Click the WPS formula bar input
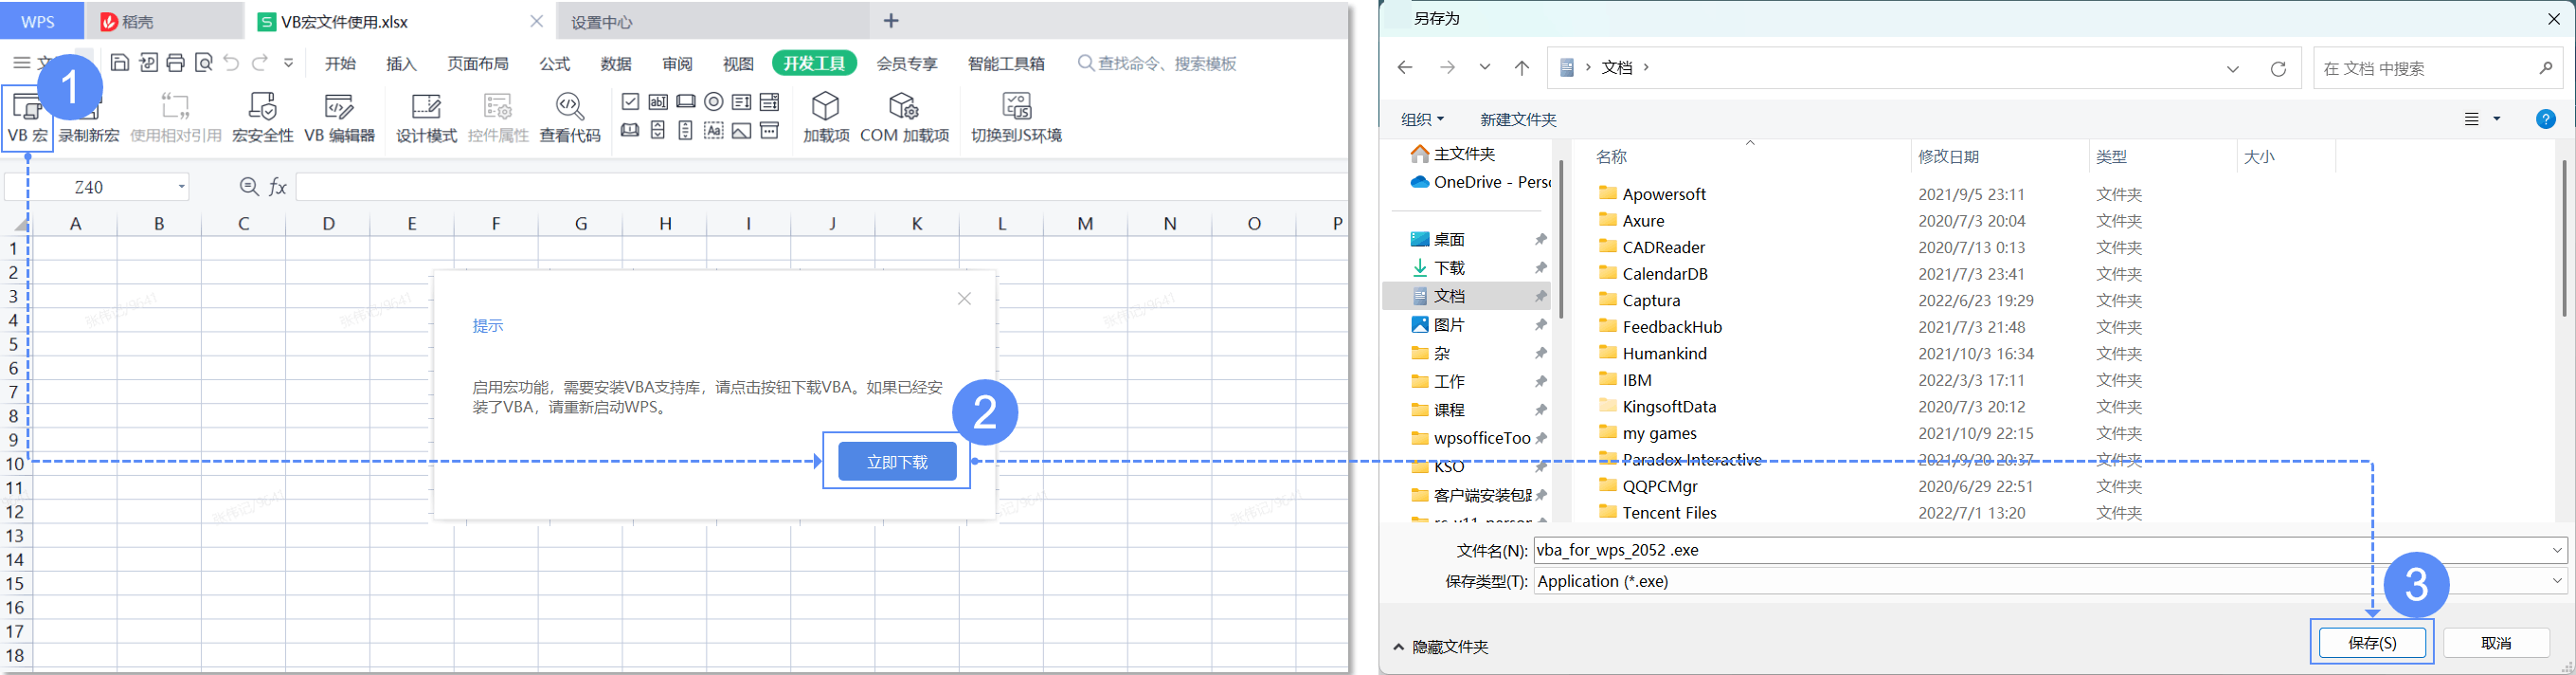The image size is (2576, 675). point(822,187)
